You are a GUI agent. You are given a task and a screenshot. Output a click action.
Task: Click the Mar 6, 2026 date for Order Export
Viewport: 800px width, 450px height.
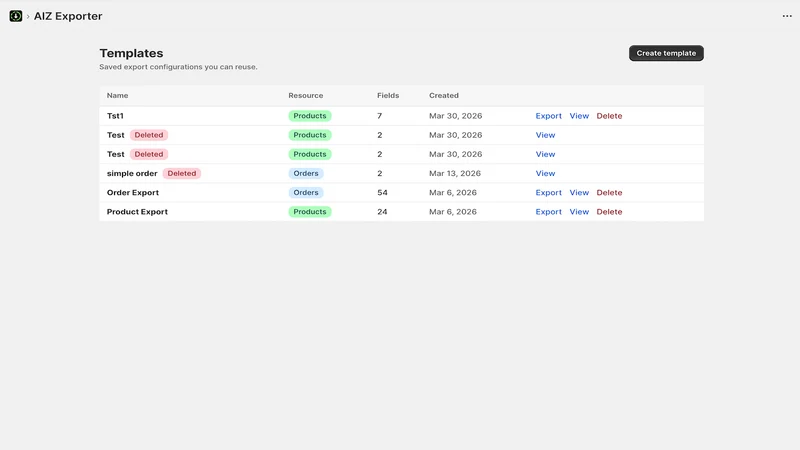(x=453, y=192)
